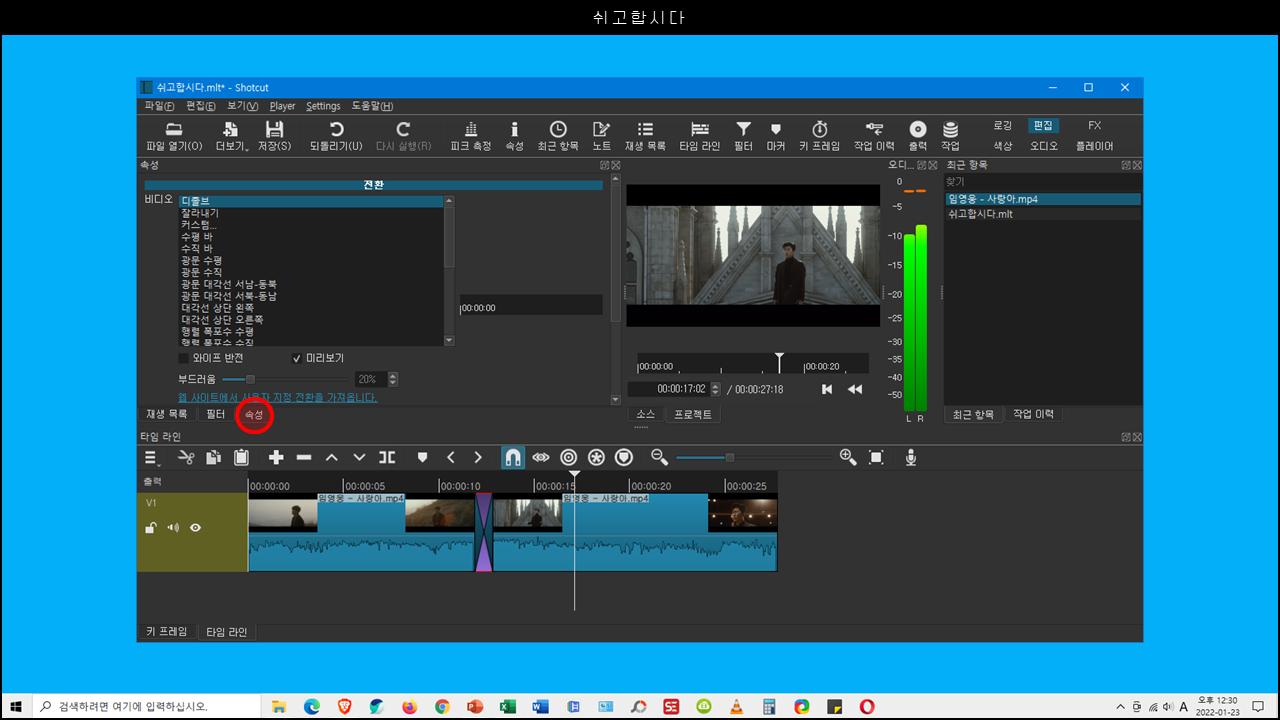The width and height of the screenshot is (1280, 720).
Task: Split at playhead icon in timeline
Action: 387,457
